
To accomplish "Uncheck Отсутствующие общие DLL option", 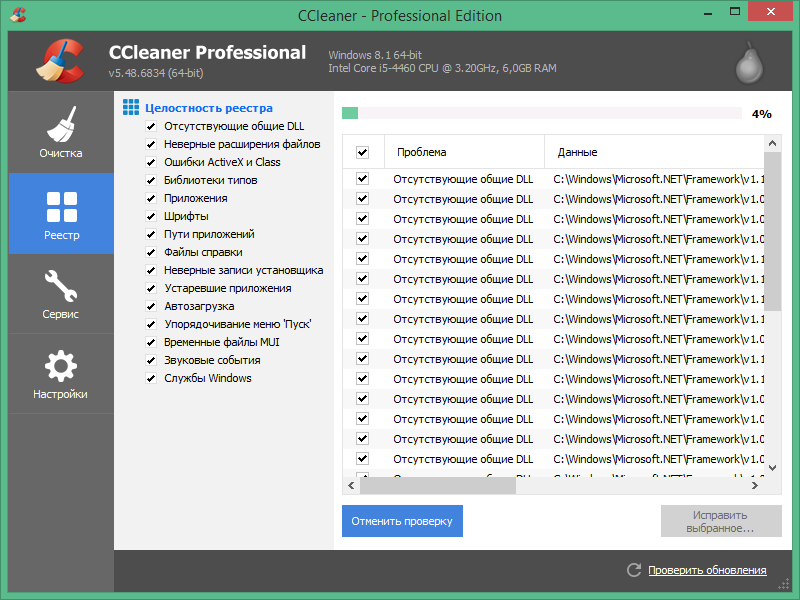I will coord(151,126).
